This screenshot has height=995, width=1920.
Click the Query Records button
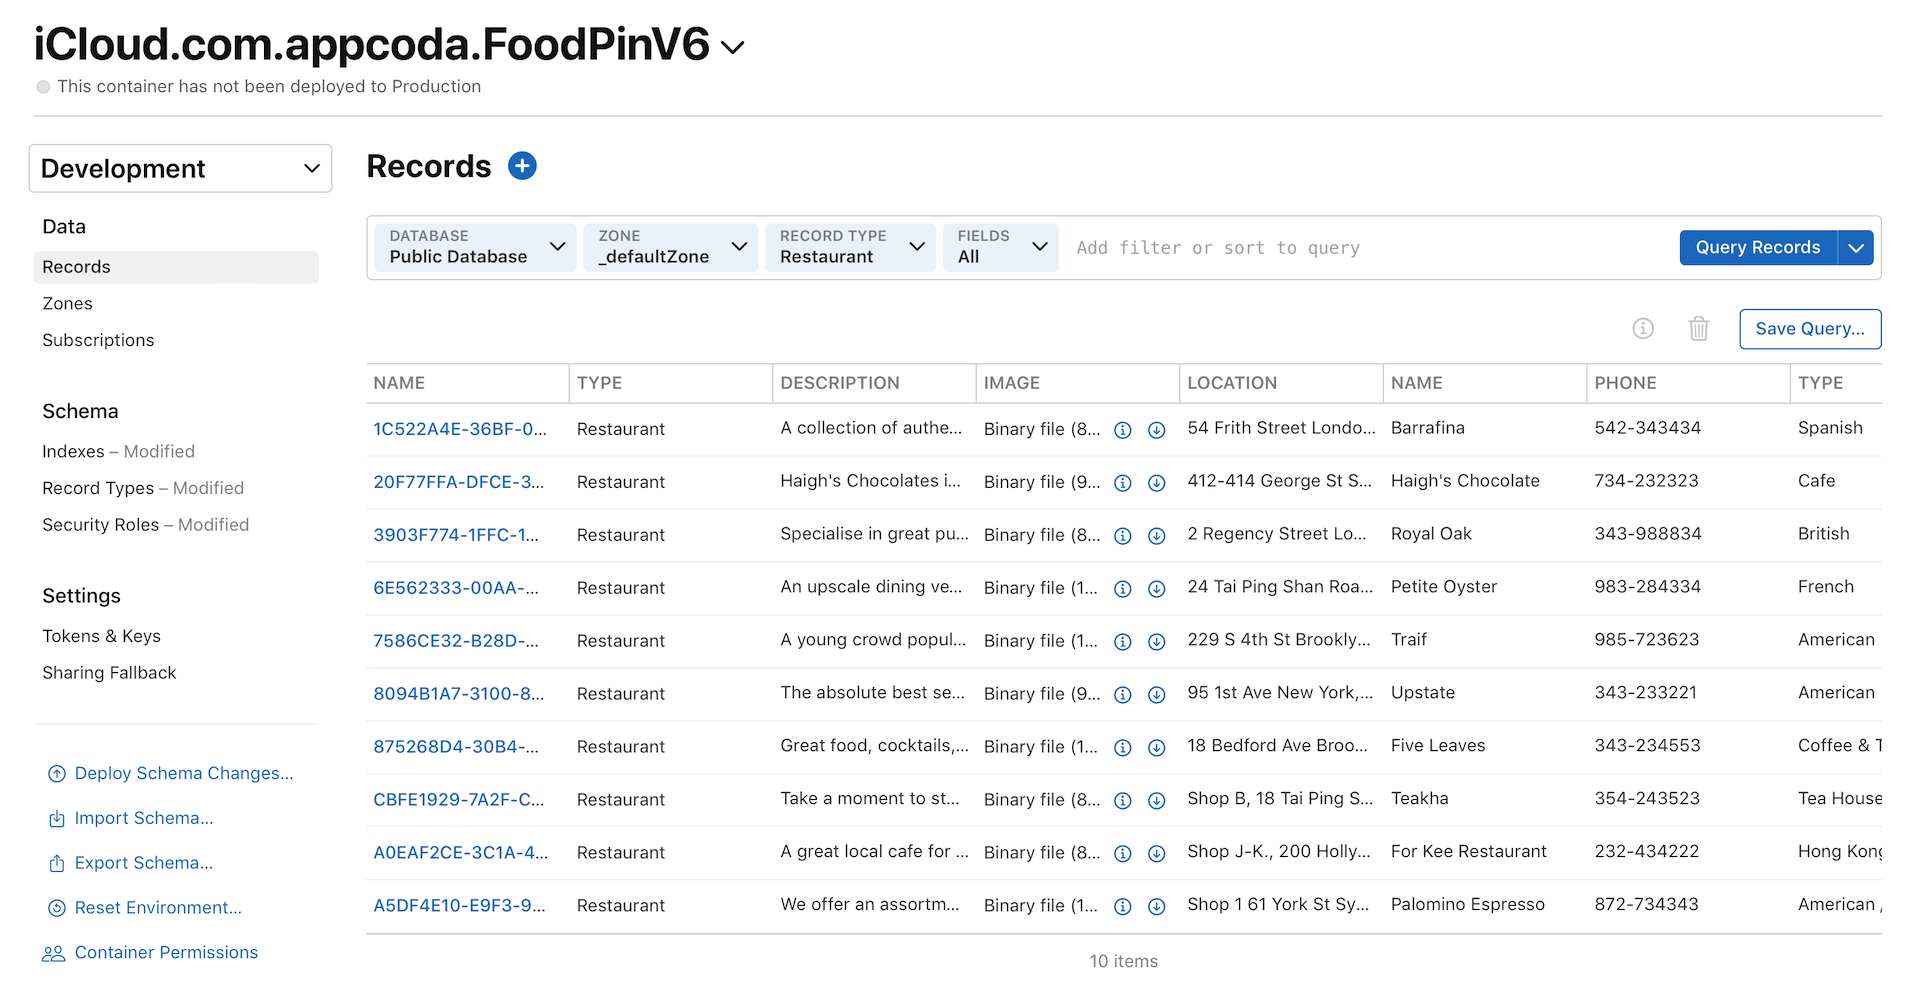(1757, 248)
